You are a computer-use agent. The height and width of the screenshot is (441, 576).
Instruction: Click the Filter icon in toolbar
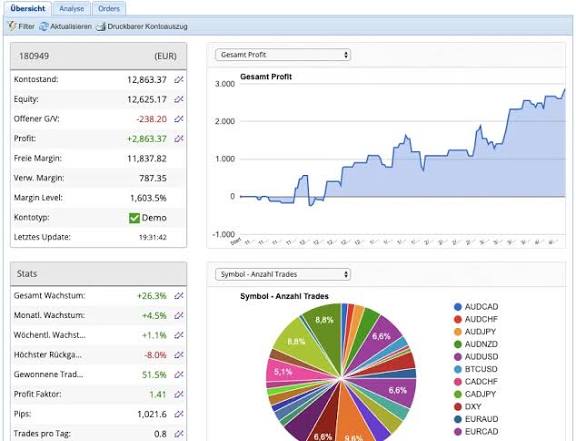[x=12, y=26]
